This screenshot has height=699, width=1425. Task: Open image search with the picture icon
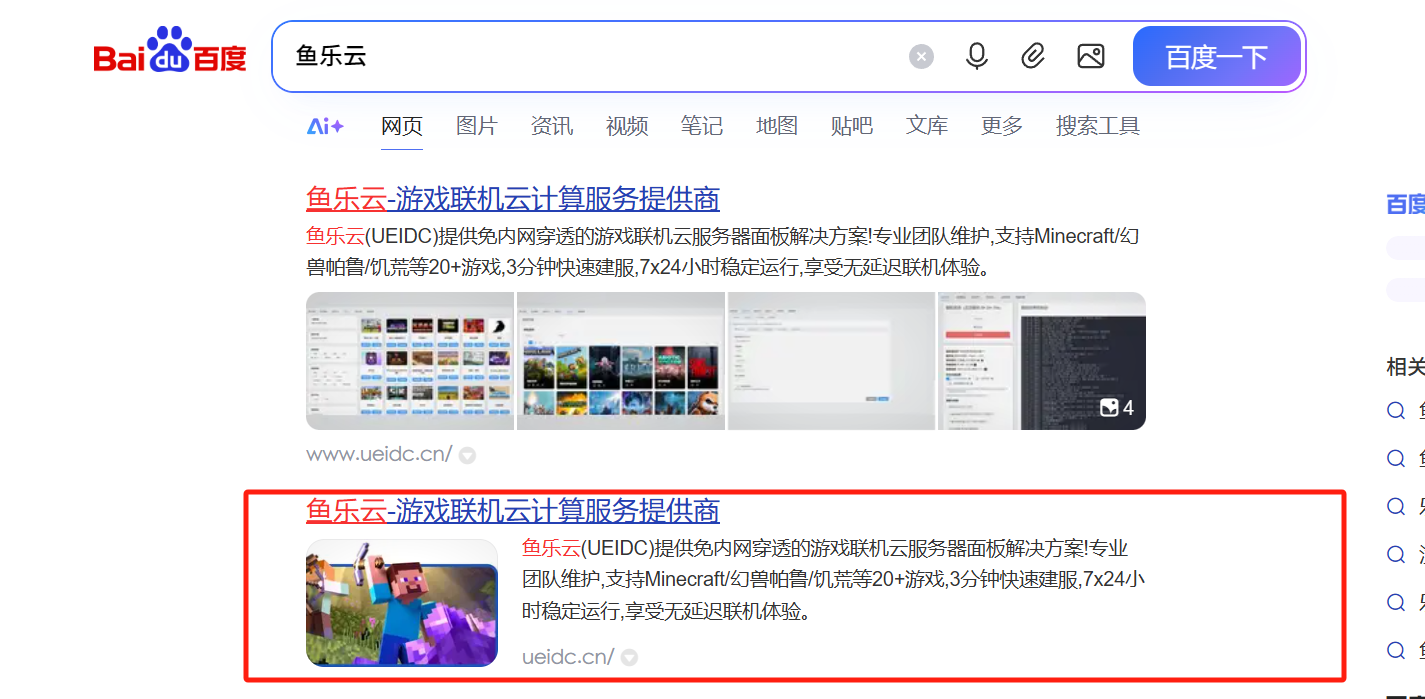(x=1091, y=56)
